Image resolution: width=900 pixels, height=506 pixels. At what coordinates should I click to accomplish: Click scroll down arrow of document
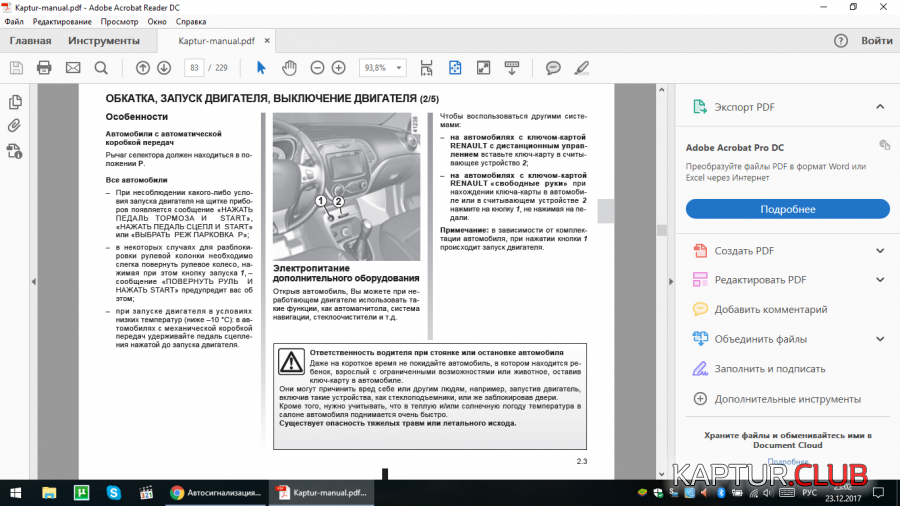[x=661, y=474]
